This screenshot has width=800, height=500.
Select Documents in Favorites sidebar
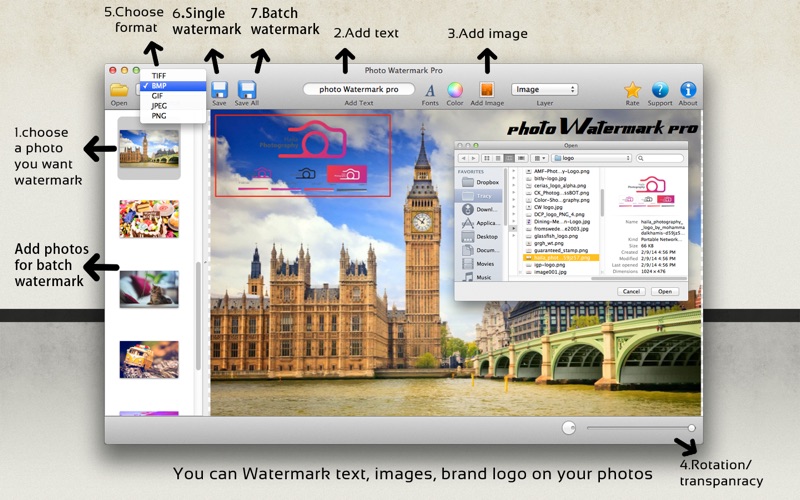point(480,250)
